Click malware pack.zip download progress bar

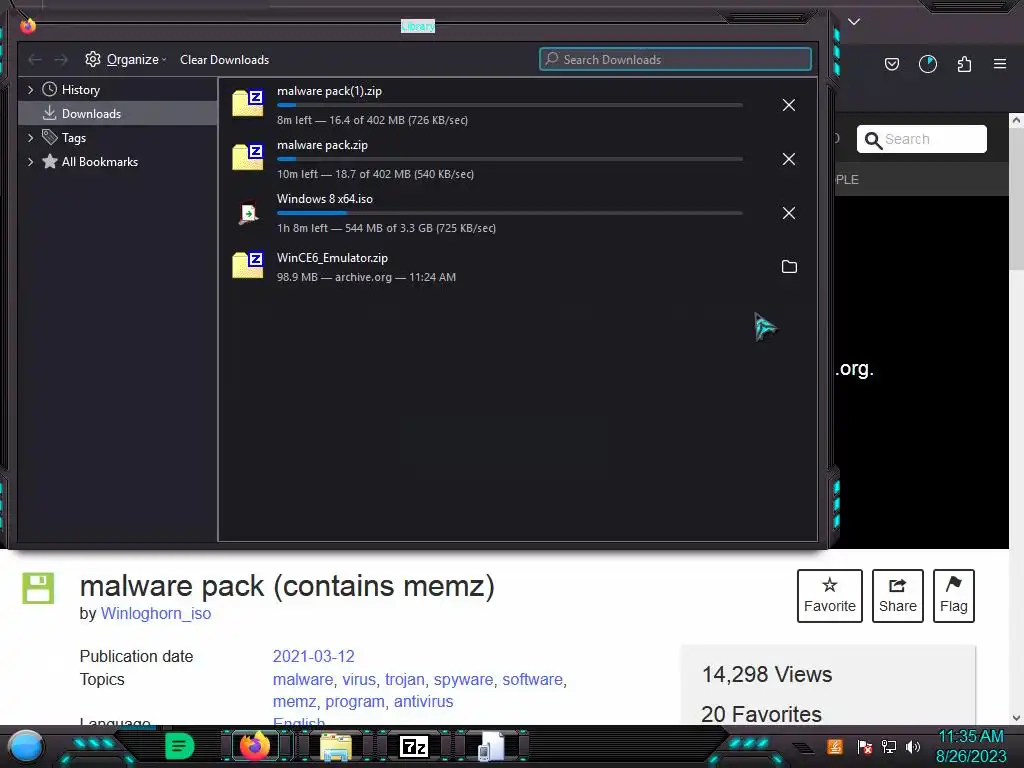coord(509,159)
